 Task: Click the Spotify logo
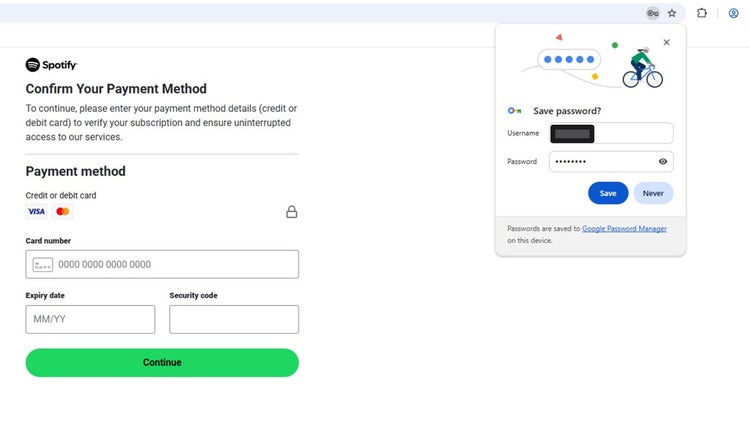51,65
